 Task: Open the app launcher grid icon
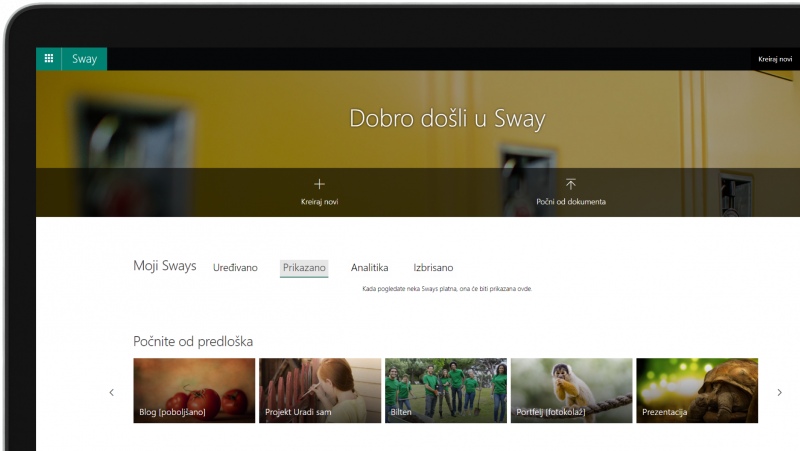(48, 59)
